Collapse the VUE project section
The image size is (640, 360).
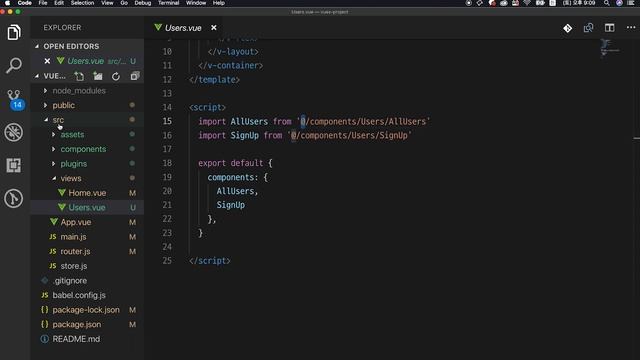point(37,76)
